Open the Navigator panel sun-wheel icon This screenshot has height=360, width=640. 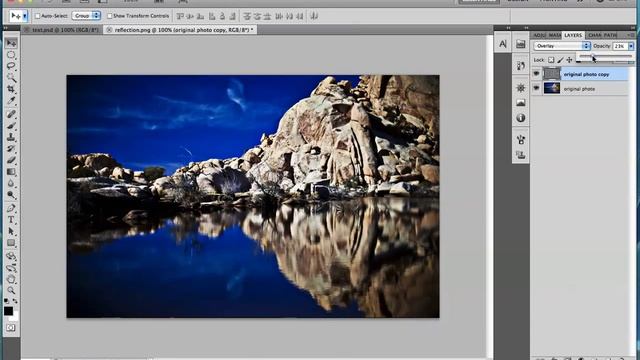[x=520, y=88]
